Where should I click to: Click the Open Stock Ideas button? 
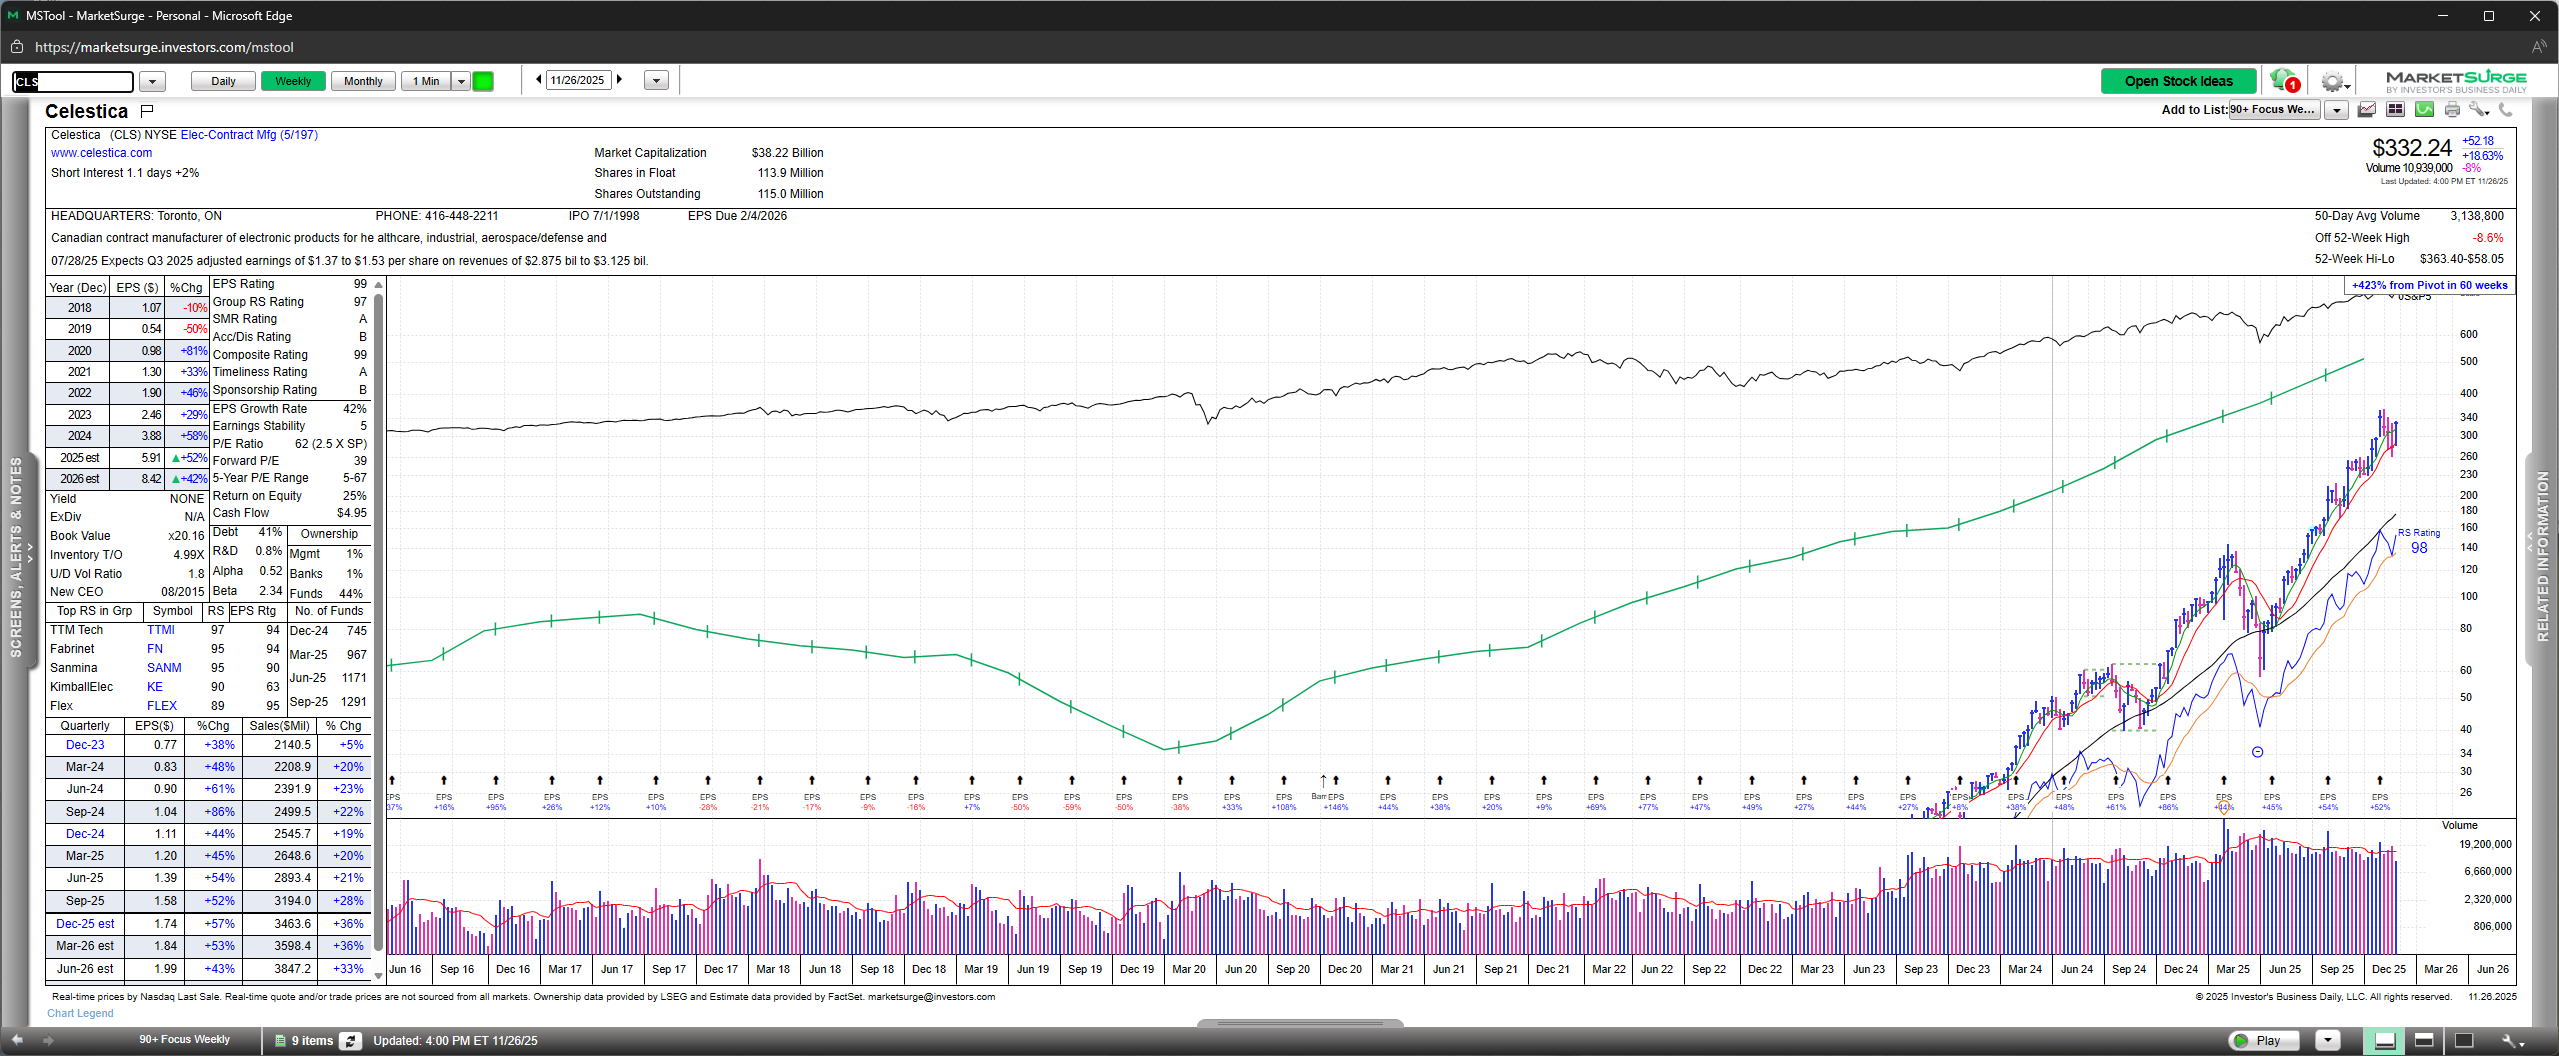2178,81
